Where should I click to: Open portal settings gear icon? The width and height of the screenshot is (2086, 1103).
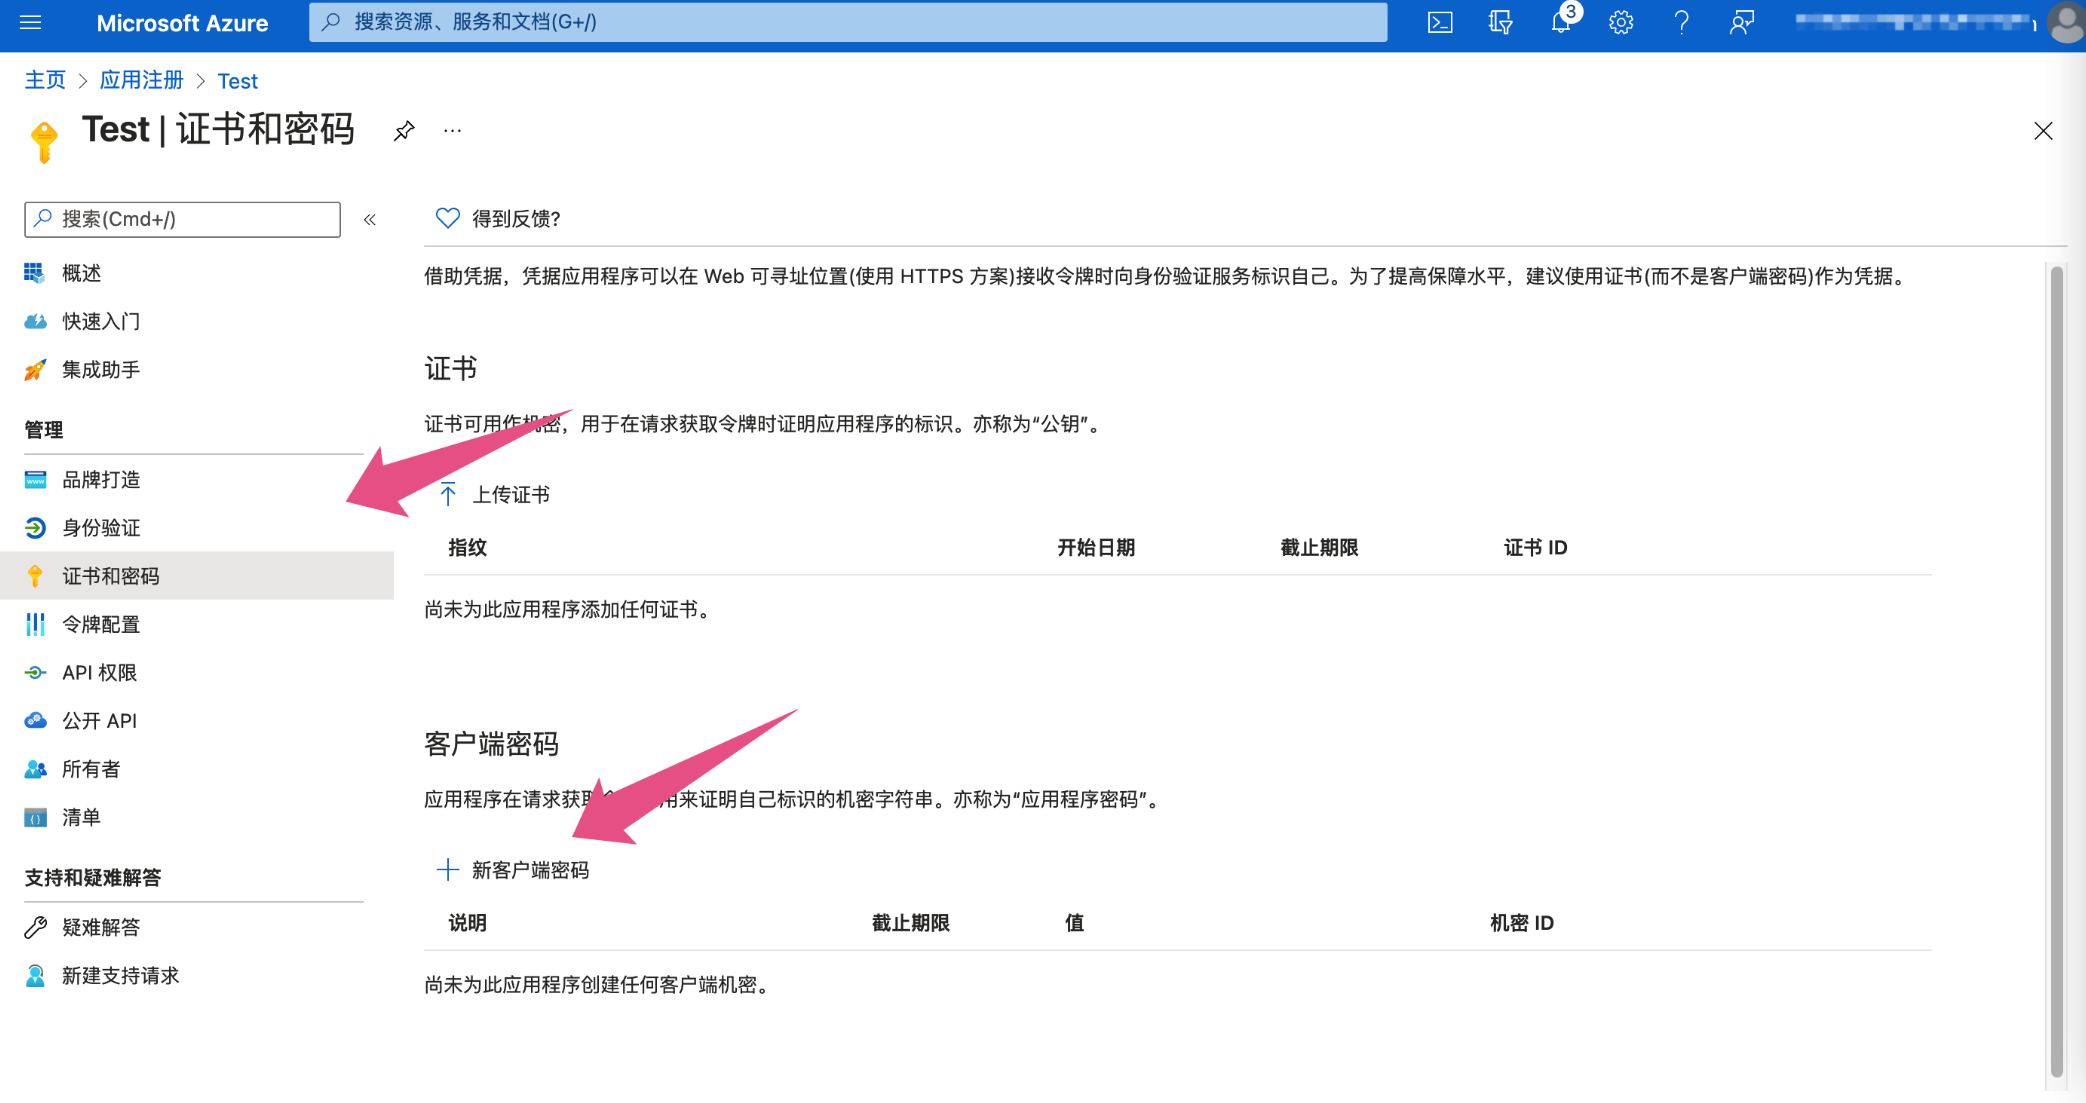1620,22
